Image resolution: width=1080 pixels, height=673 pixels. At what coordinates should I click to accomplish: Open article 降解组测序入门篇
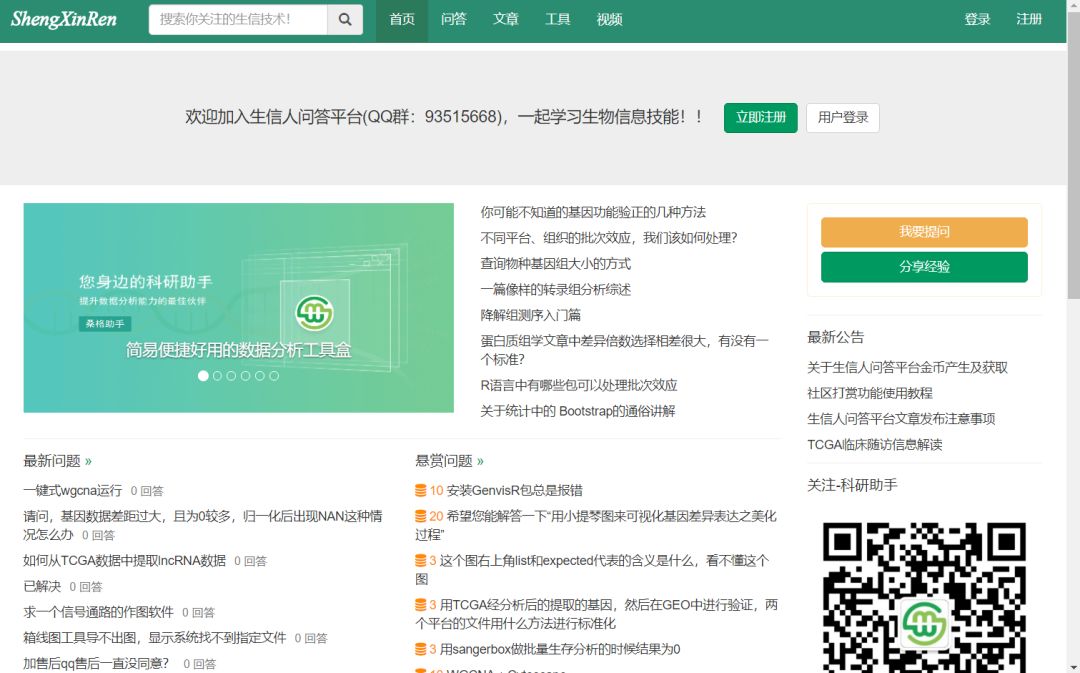point(530,315)
